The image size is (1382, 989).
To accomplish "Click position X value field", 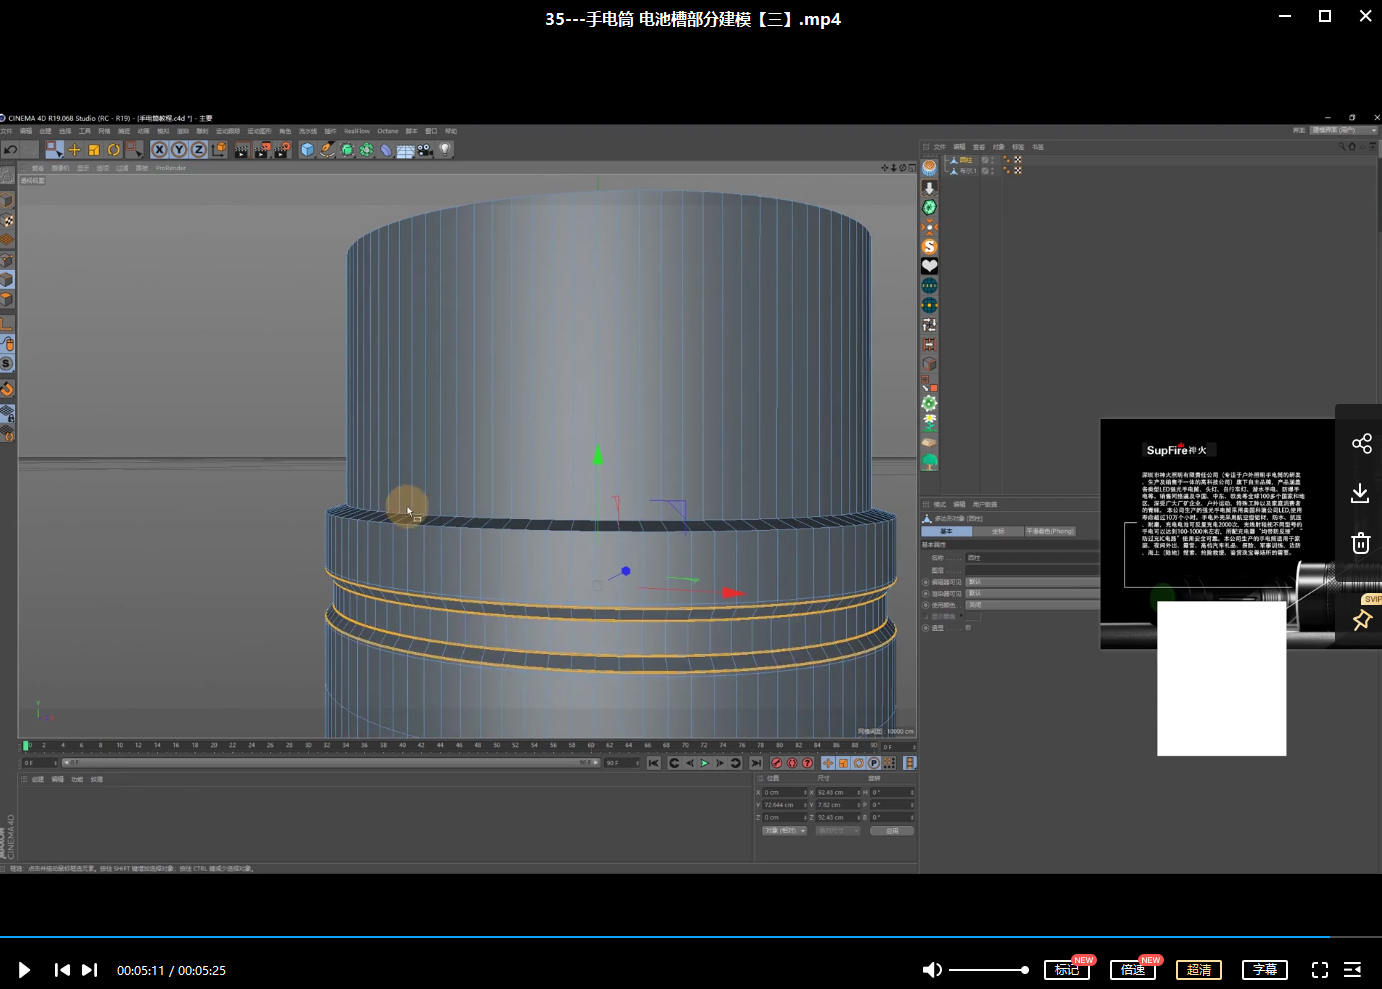I will coord(785,793).
